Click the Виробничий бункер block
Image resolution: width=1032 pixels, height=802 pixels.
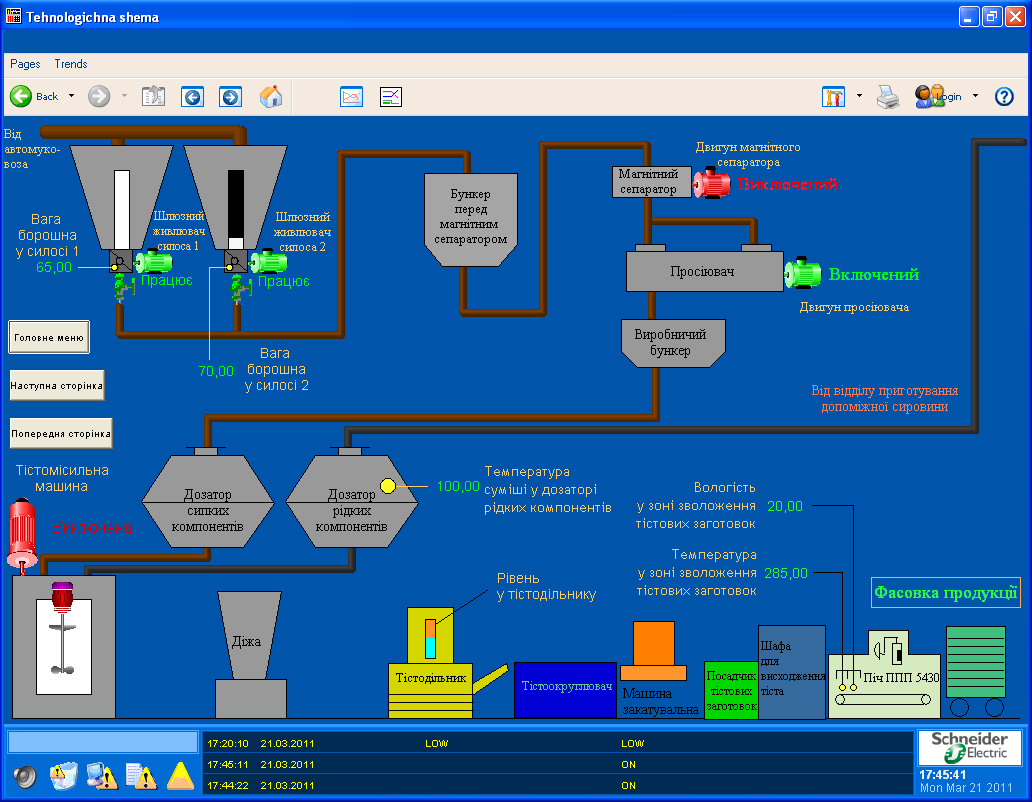[x=673, y=343]
